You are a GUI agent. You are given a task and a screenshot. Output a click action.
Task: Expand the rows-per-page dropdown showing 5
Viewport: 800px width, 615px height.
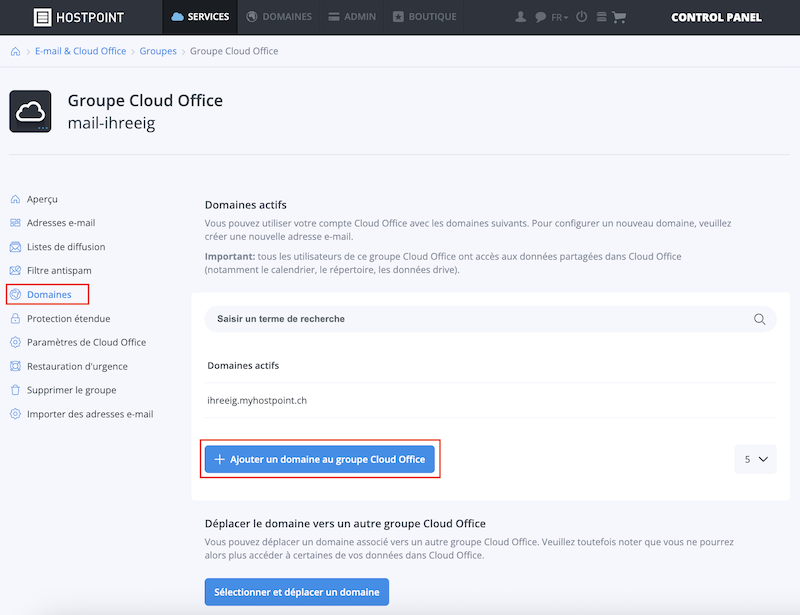[756, 459]
